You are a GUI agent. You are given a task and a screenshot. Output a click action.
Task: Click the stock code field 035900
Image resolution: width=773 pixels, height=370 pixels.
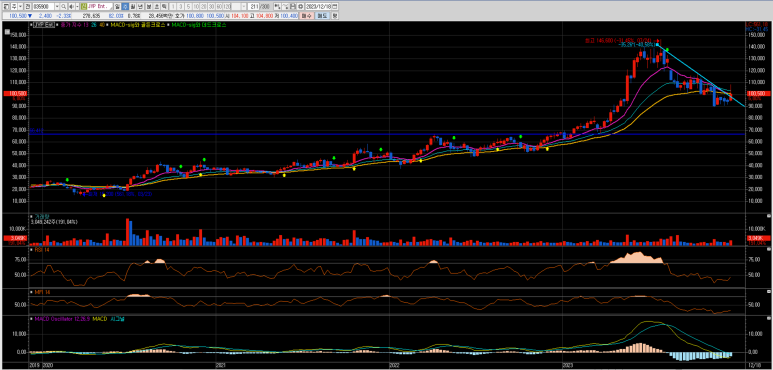coord(43,6)
